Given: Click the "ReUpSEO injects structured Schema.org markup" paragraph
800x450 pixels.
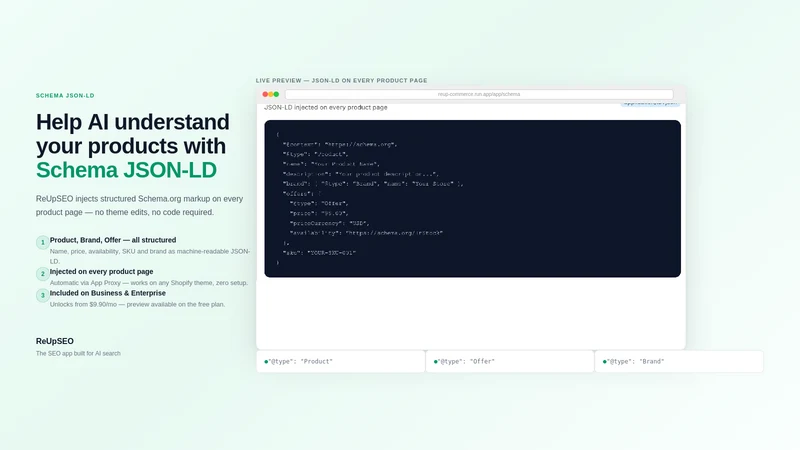Looking at the screenshot, I should click(139, 205).
